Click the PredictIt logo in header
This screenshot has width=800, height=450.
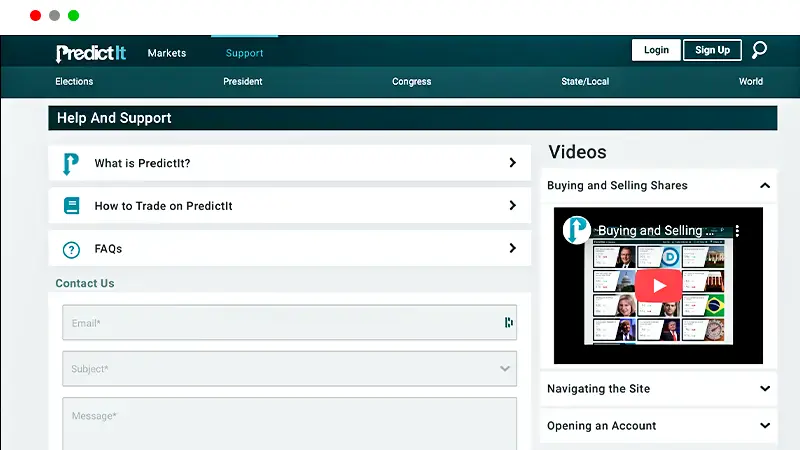(x=91, y=53)
